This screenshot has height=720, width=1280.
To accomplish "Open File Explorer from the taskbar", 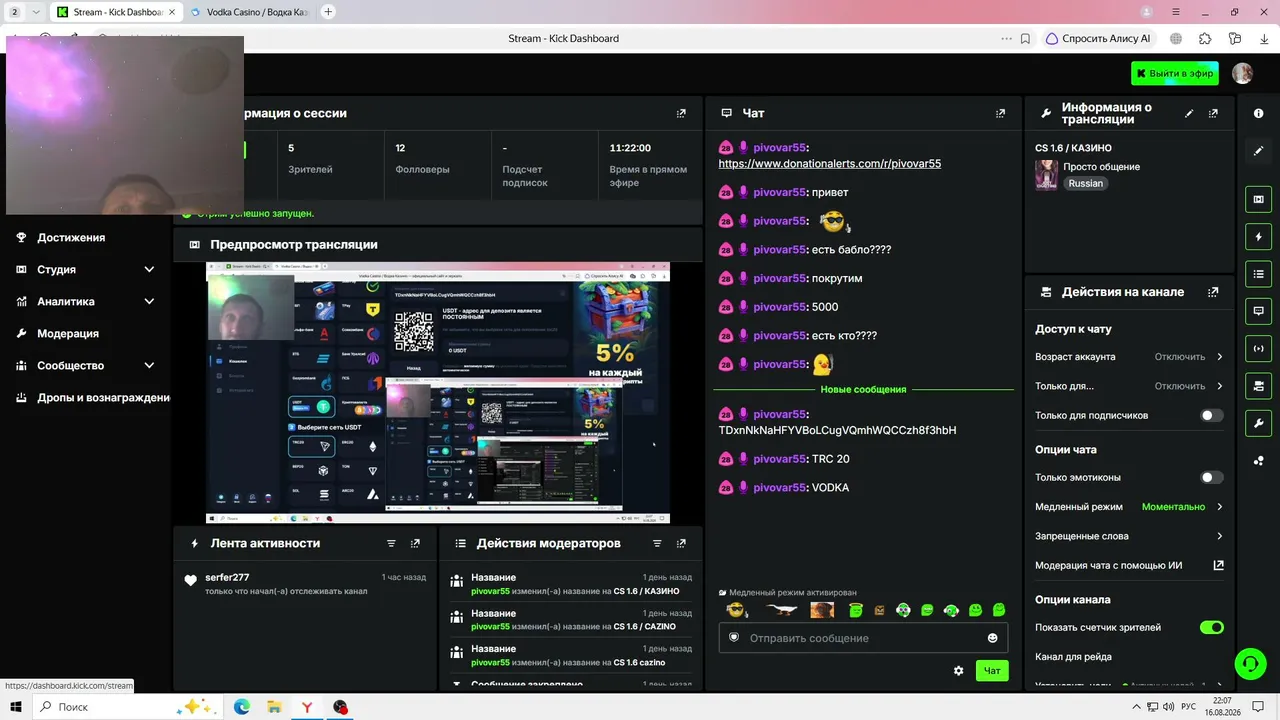I will (x=274, y=707).
